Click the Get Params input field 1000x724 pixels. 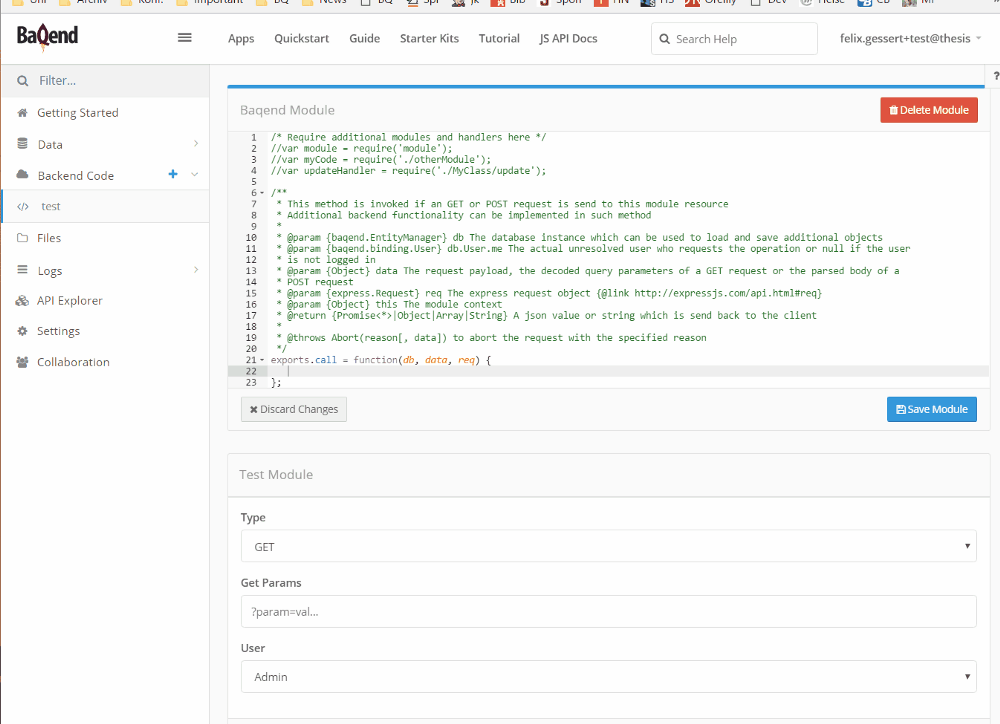608,611
